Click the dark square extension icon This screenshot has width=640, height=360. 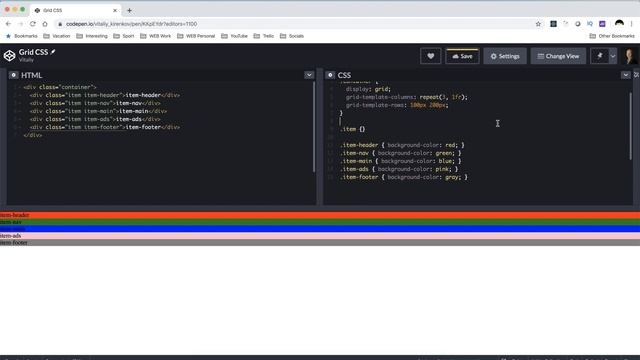(x=553, y=24)
